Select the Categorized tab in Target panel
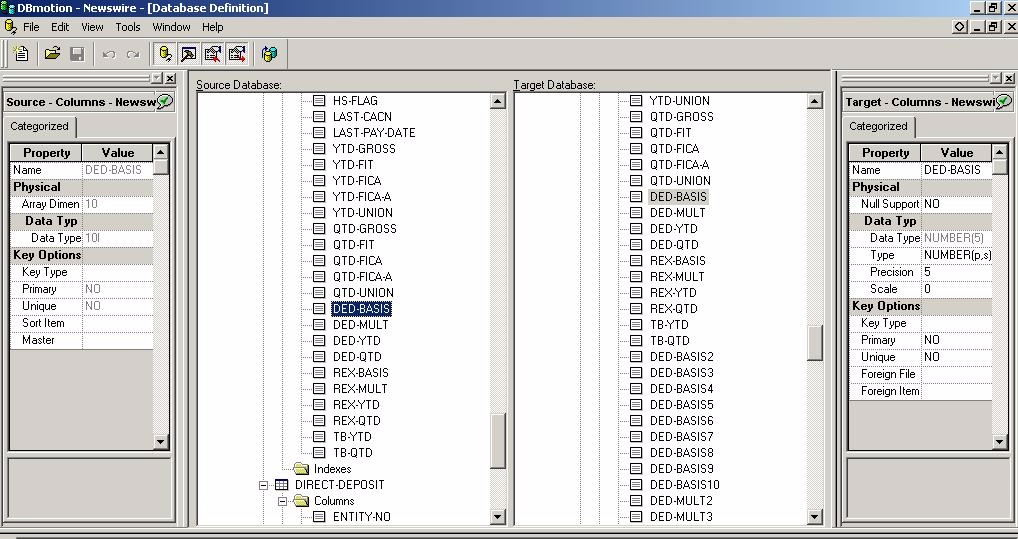This screenshot has width=1018, height=539. pyautogui.click(x=878, y=127)
